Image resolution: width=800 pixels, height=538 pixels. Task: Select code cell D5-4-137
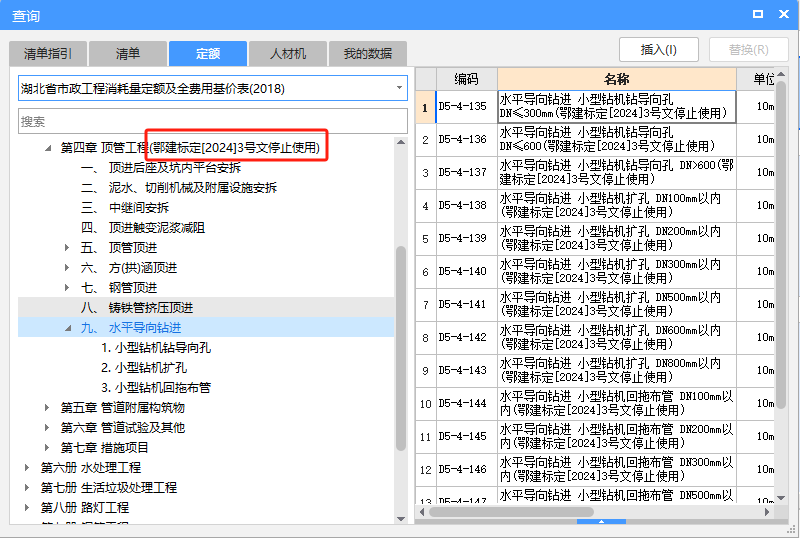[x=466, y=173]
